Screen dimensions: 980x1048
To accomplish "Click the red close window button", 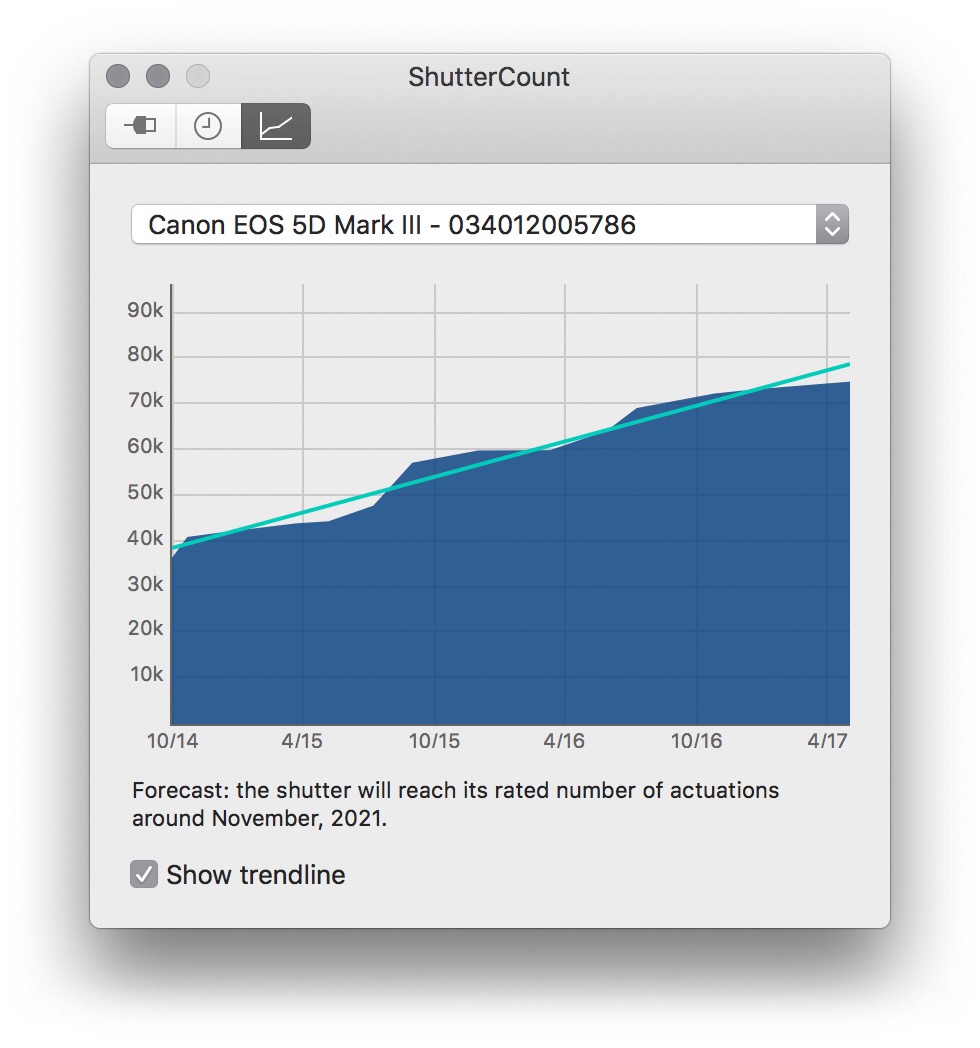I will tap(118, 76).
